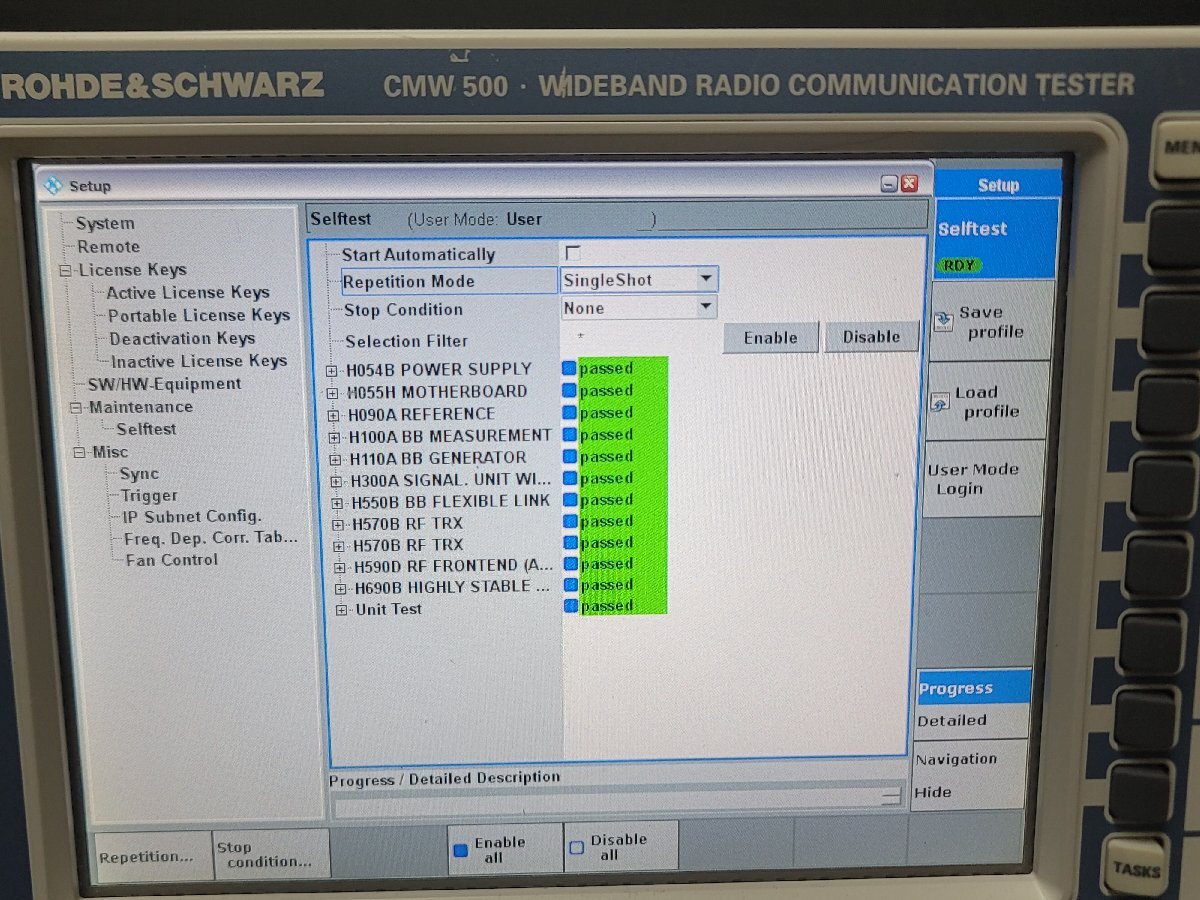1200x900 pixels.
Task: Close the Setup window
Action: pos(909,184)
